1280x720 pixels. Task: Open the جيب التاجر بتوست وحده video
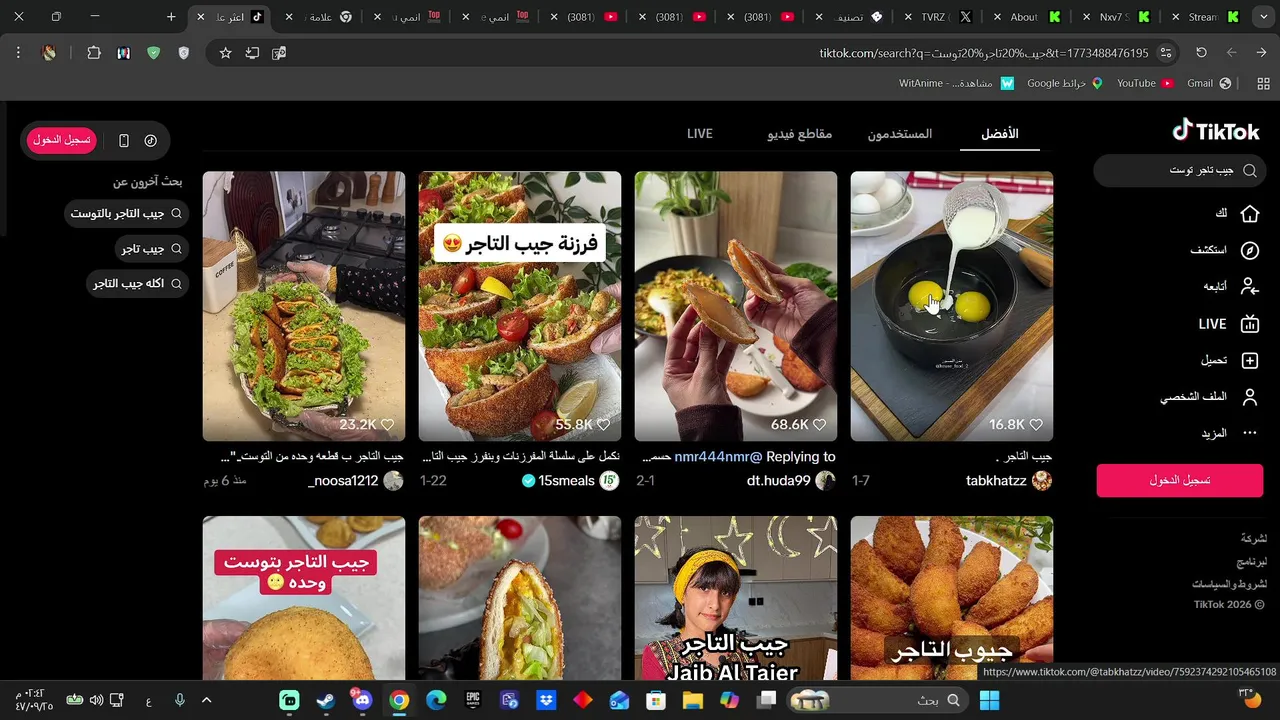coord(304,598)
